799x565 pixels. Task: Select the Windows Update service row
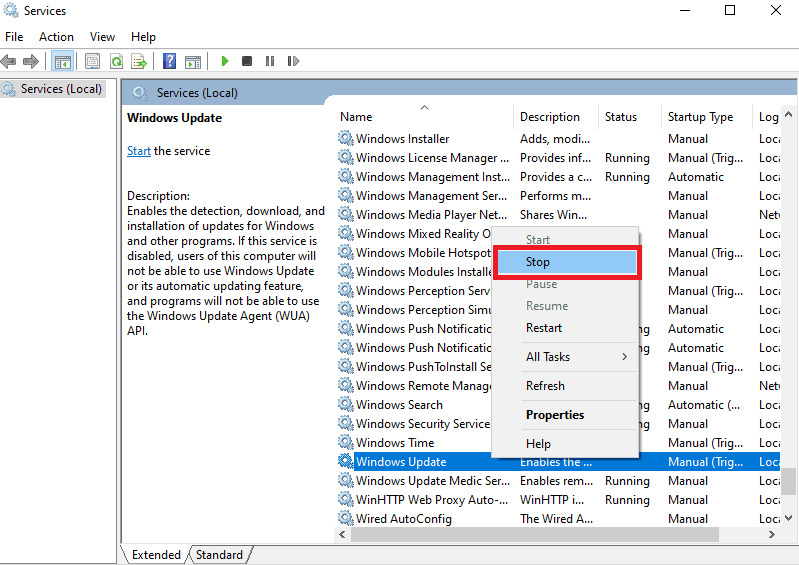click(x=558, y=462)
